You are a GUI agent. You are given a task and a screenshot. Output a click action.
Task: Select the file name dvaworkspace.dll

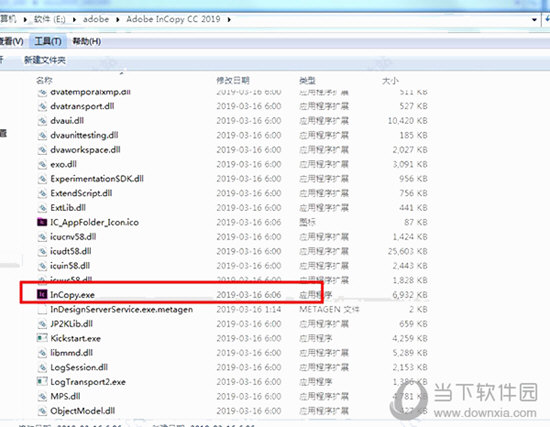coord(85,150)
